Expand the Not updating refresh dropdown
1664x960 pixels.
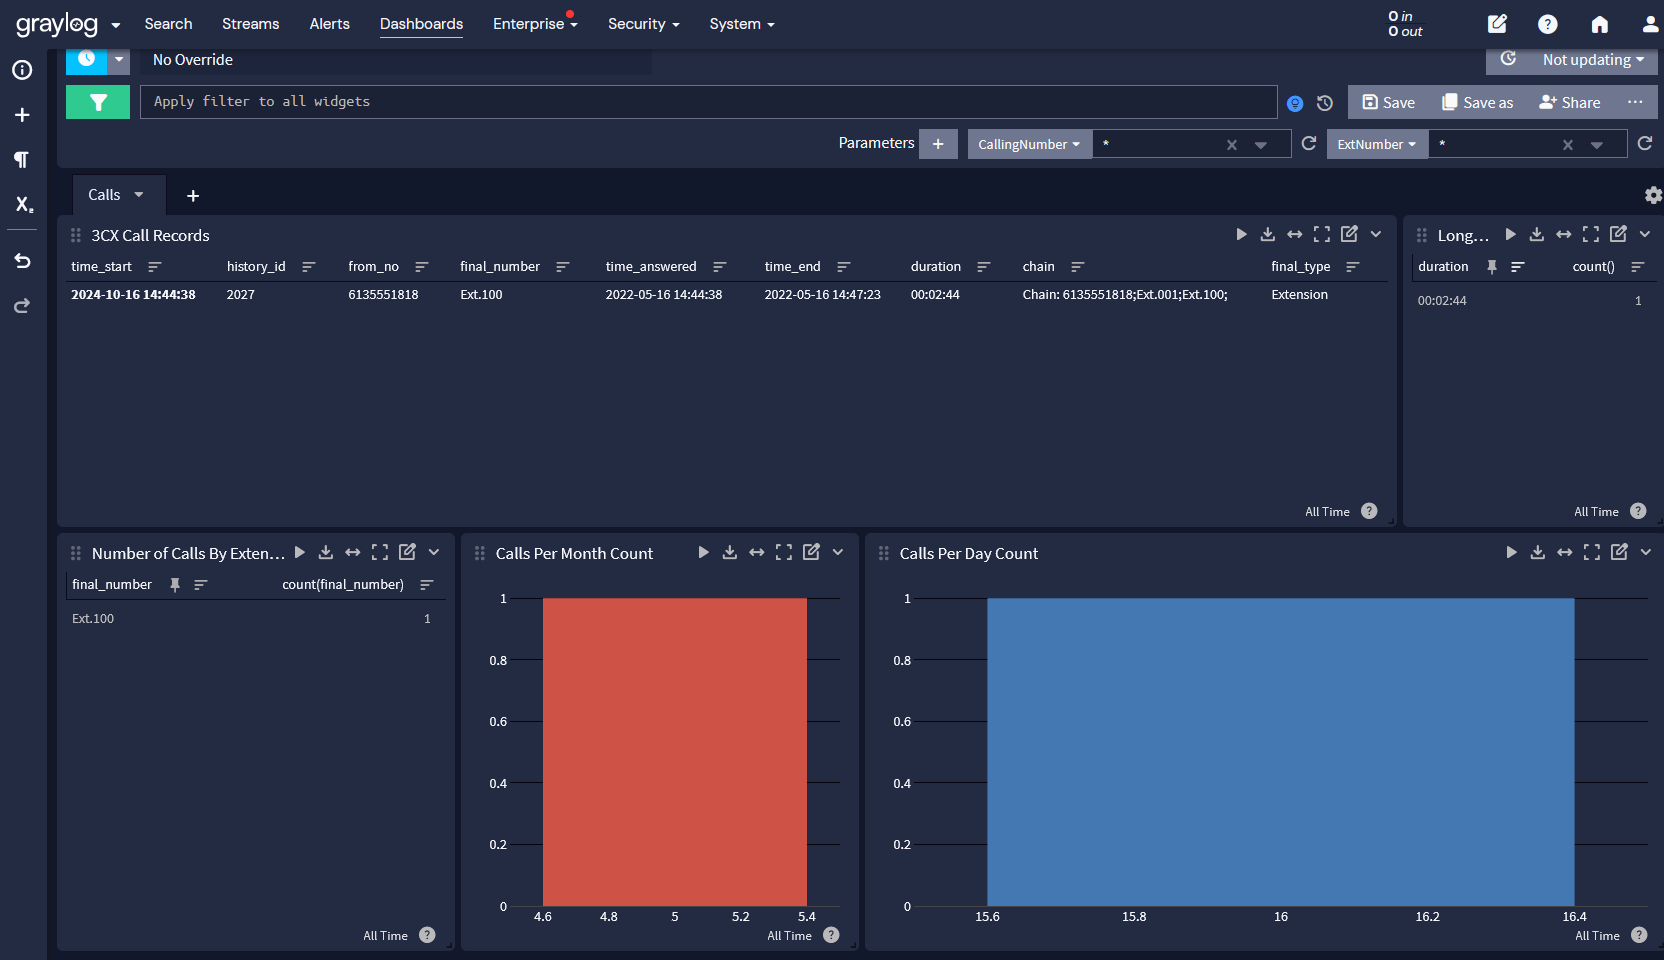(1592, 60)
